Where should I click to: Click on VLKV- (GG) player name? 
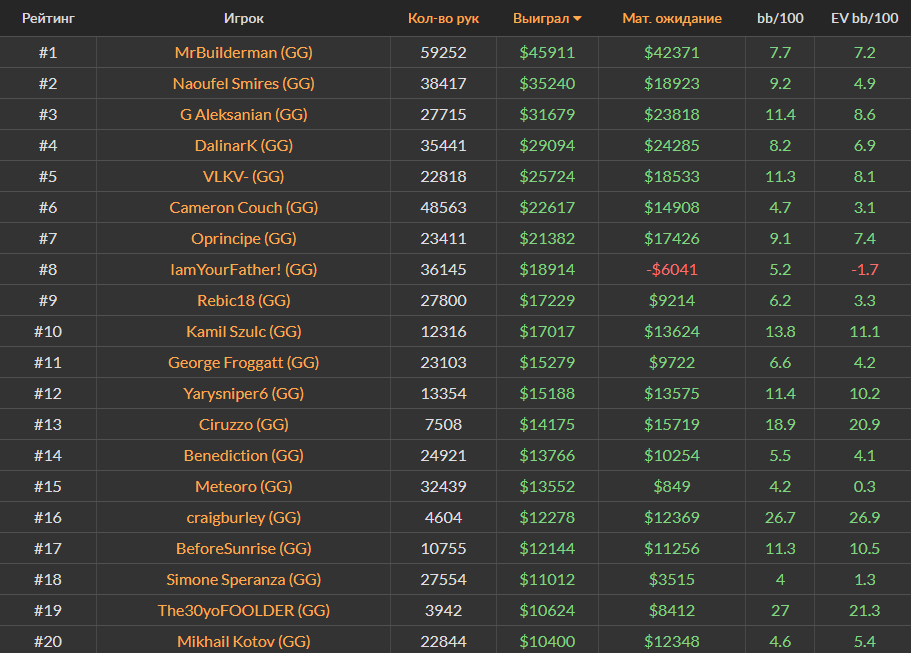coord(244,176)
